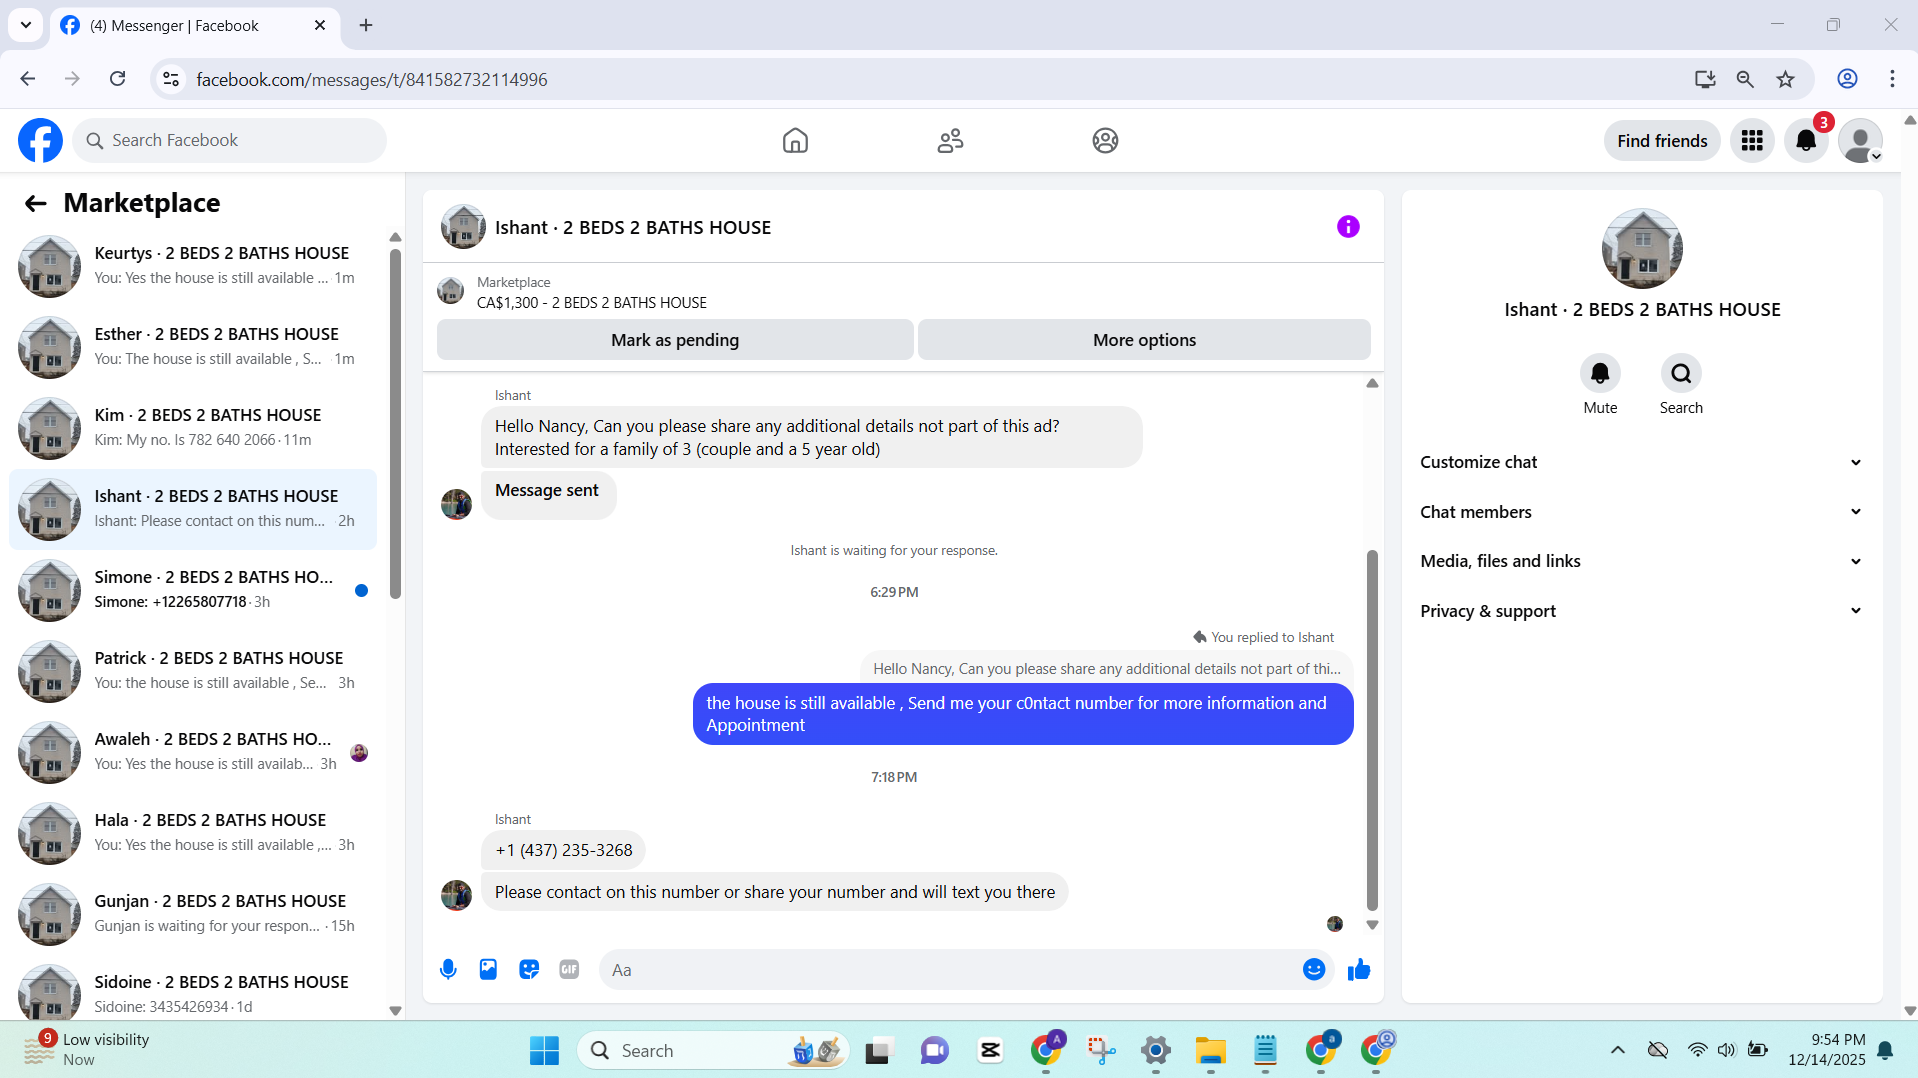Bookmark this page star icon
The image size is (1918, 1078).
1785,79
